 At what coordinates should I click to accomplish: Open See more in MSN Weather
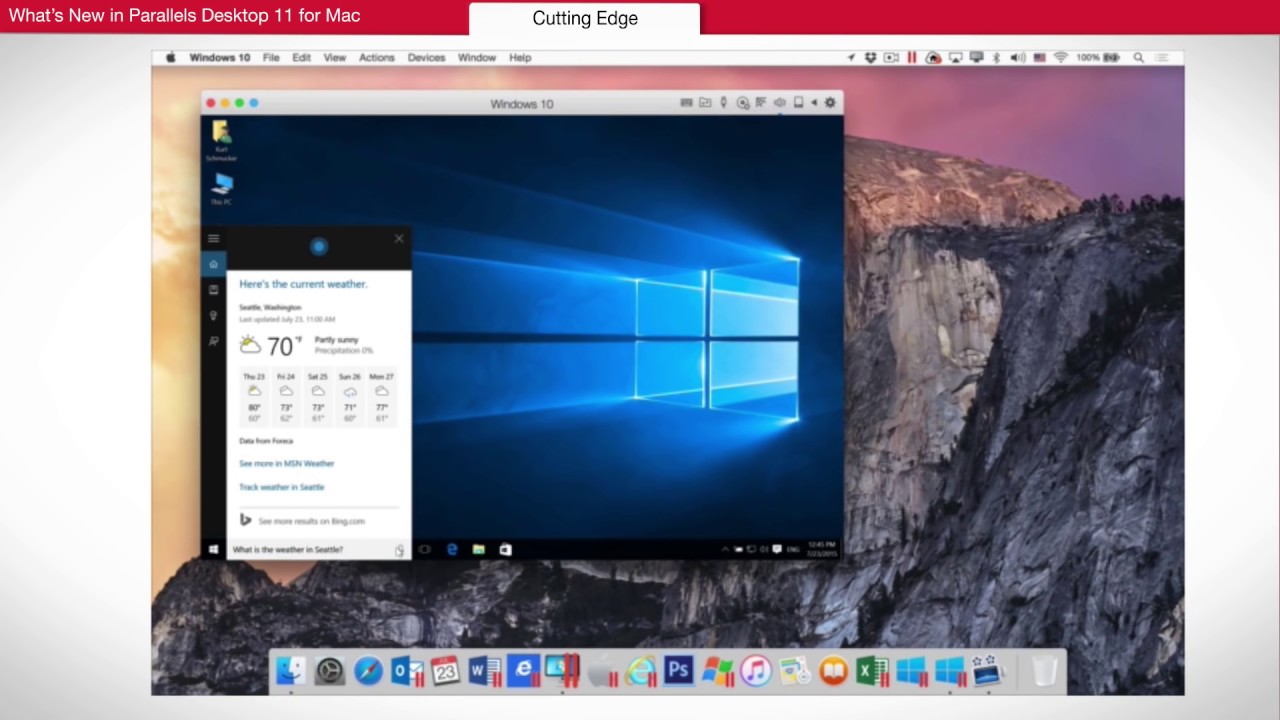pyautogui.click(x=287, y=464)
